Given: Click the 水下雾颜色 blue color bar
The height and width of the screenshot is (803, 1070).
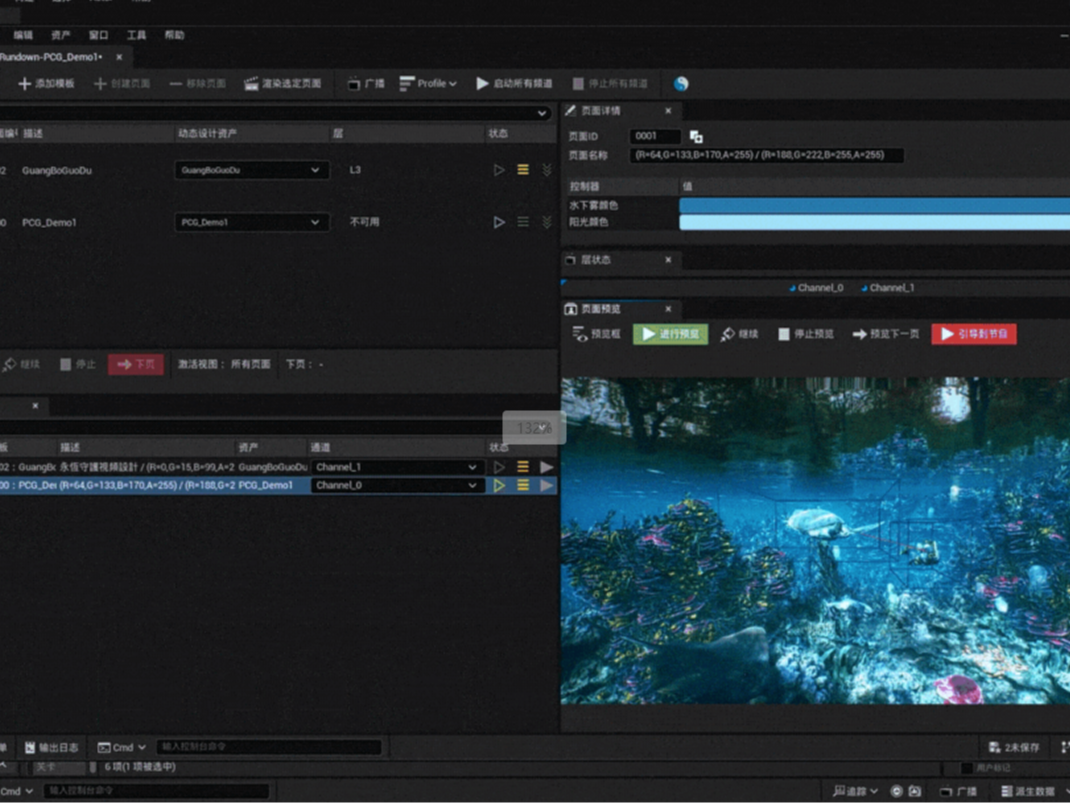Looking at the screenshot, I should pos(874,205).
